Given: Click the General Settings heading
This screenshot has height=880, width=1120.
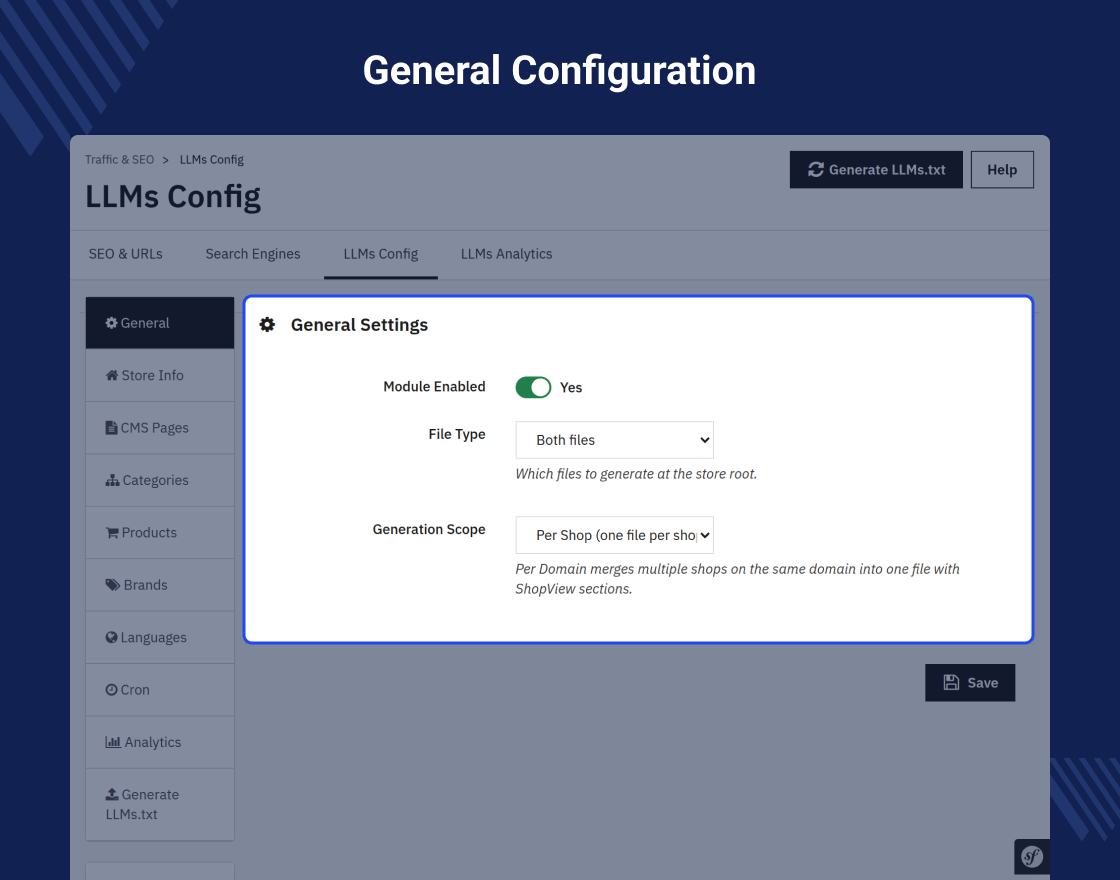Looking at the screenshot, I should point(359,325).
